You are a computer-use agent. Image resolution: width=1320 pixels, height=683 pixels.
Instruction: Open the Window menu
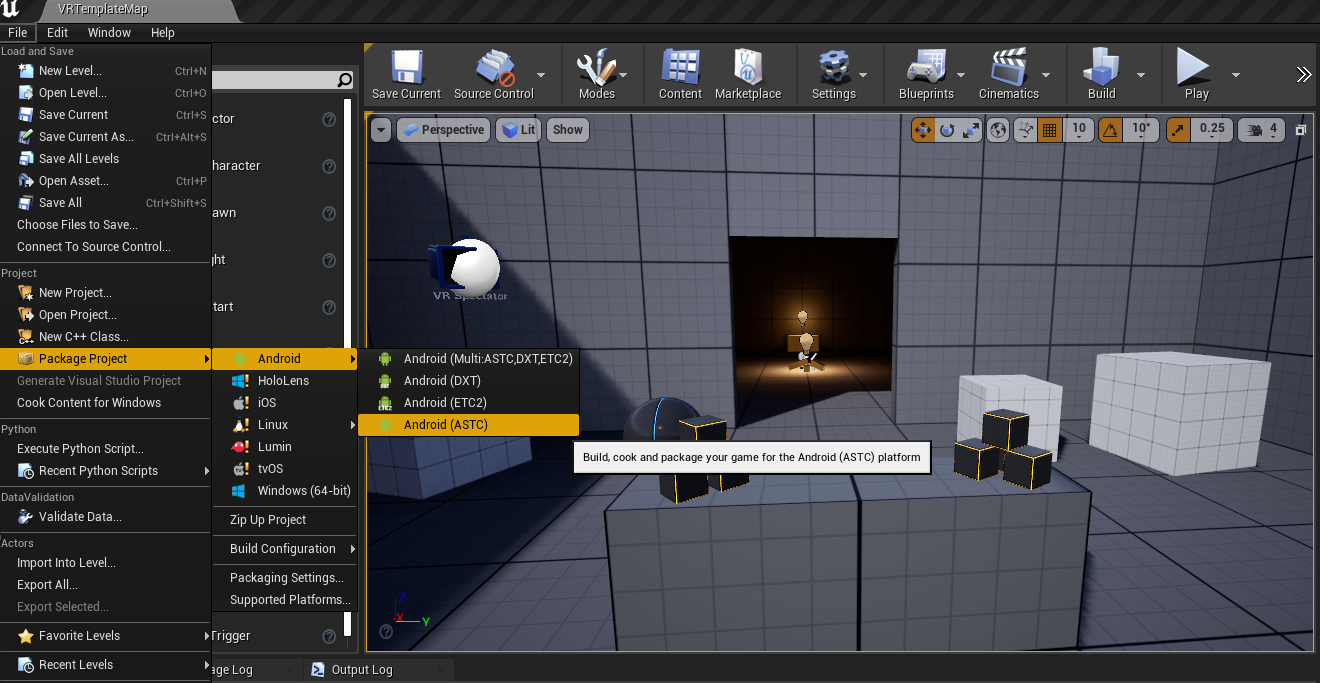[x=109, y=32]
